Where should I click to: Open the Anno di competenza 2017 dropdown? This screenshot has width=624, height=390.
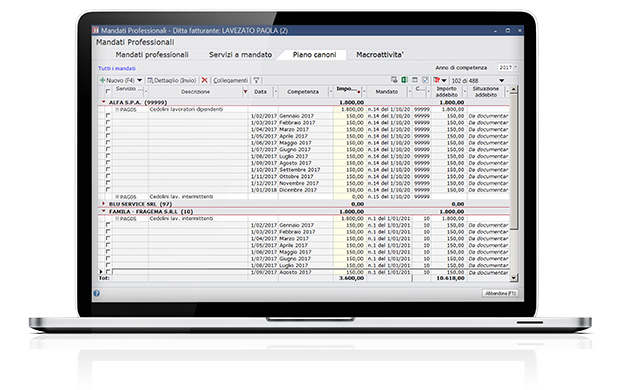pyautogui.click(x=508, y=67)
